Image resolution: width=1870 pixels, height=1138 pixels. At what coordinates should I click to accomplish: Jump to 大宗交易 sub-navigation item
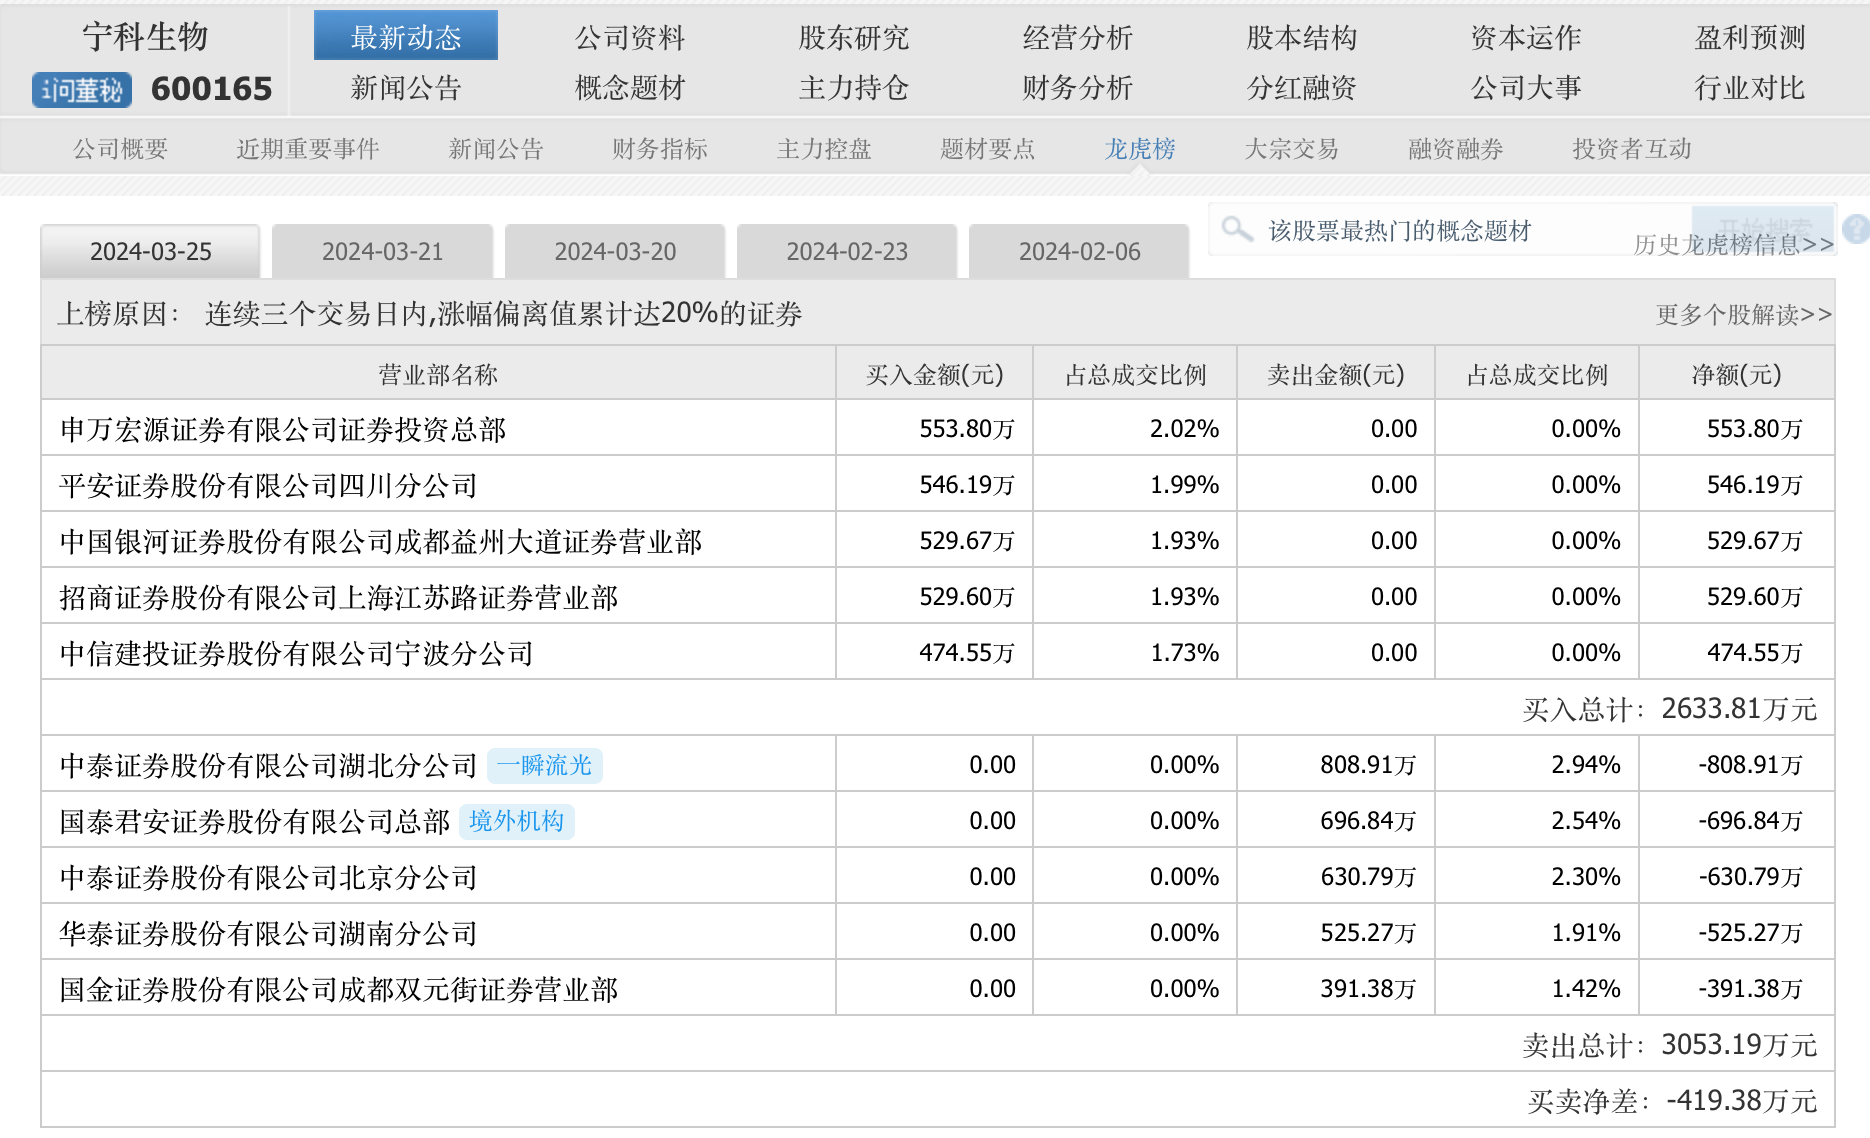(x=1291, y=149)
